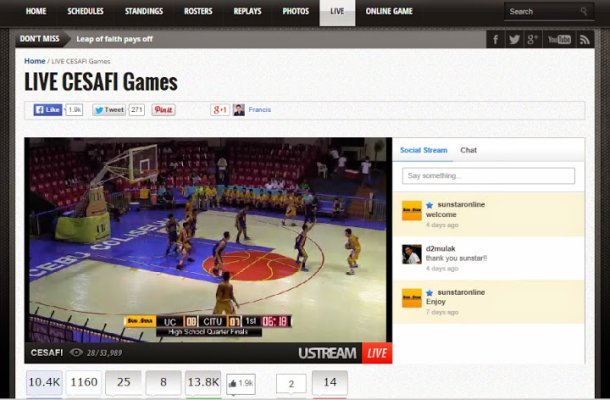Image resolution: width=610 pixels, height=400 pixels.
Task: Click the thumbs-up 1.9k counter
Action: 241,384
